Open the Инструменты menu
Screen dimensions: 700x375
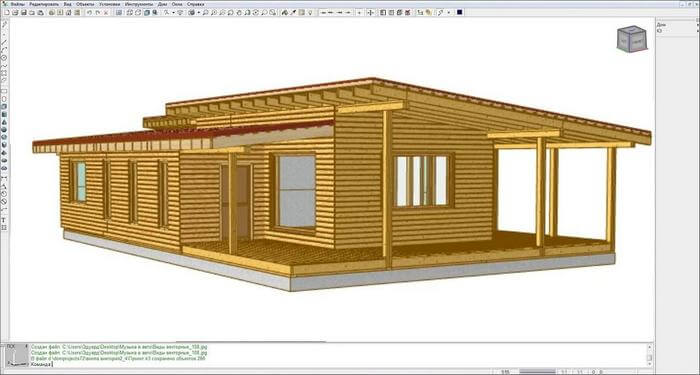(x=139, y=4)
